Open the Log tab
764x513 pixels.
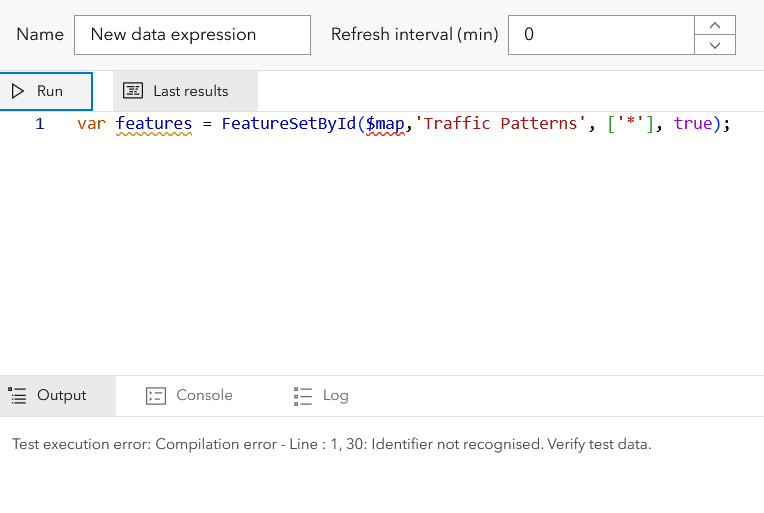pyautogui.click(x=322, y=396)
